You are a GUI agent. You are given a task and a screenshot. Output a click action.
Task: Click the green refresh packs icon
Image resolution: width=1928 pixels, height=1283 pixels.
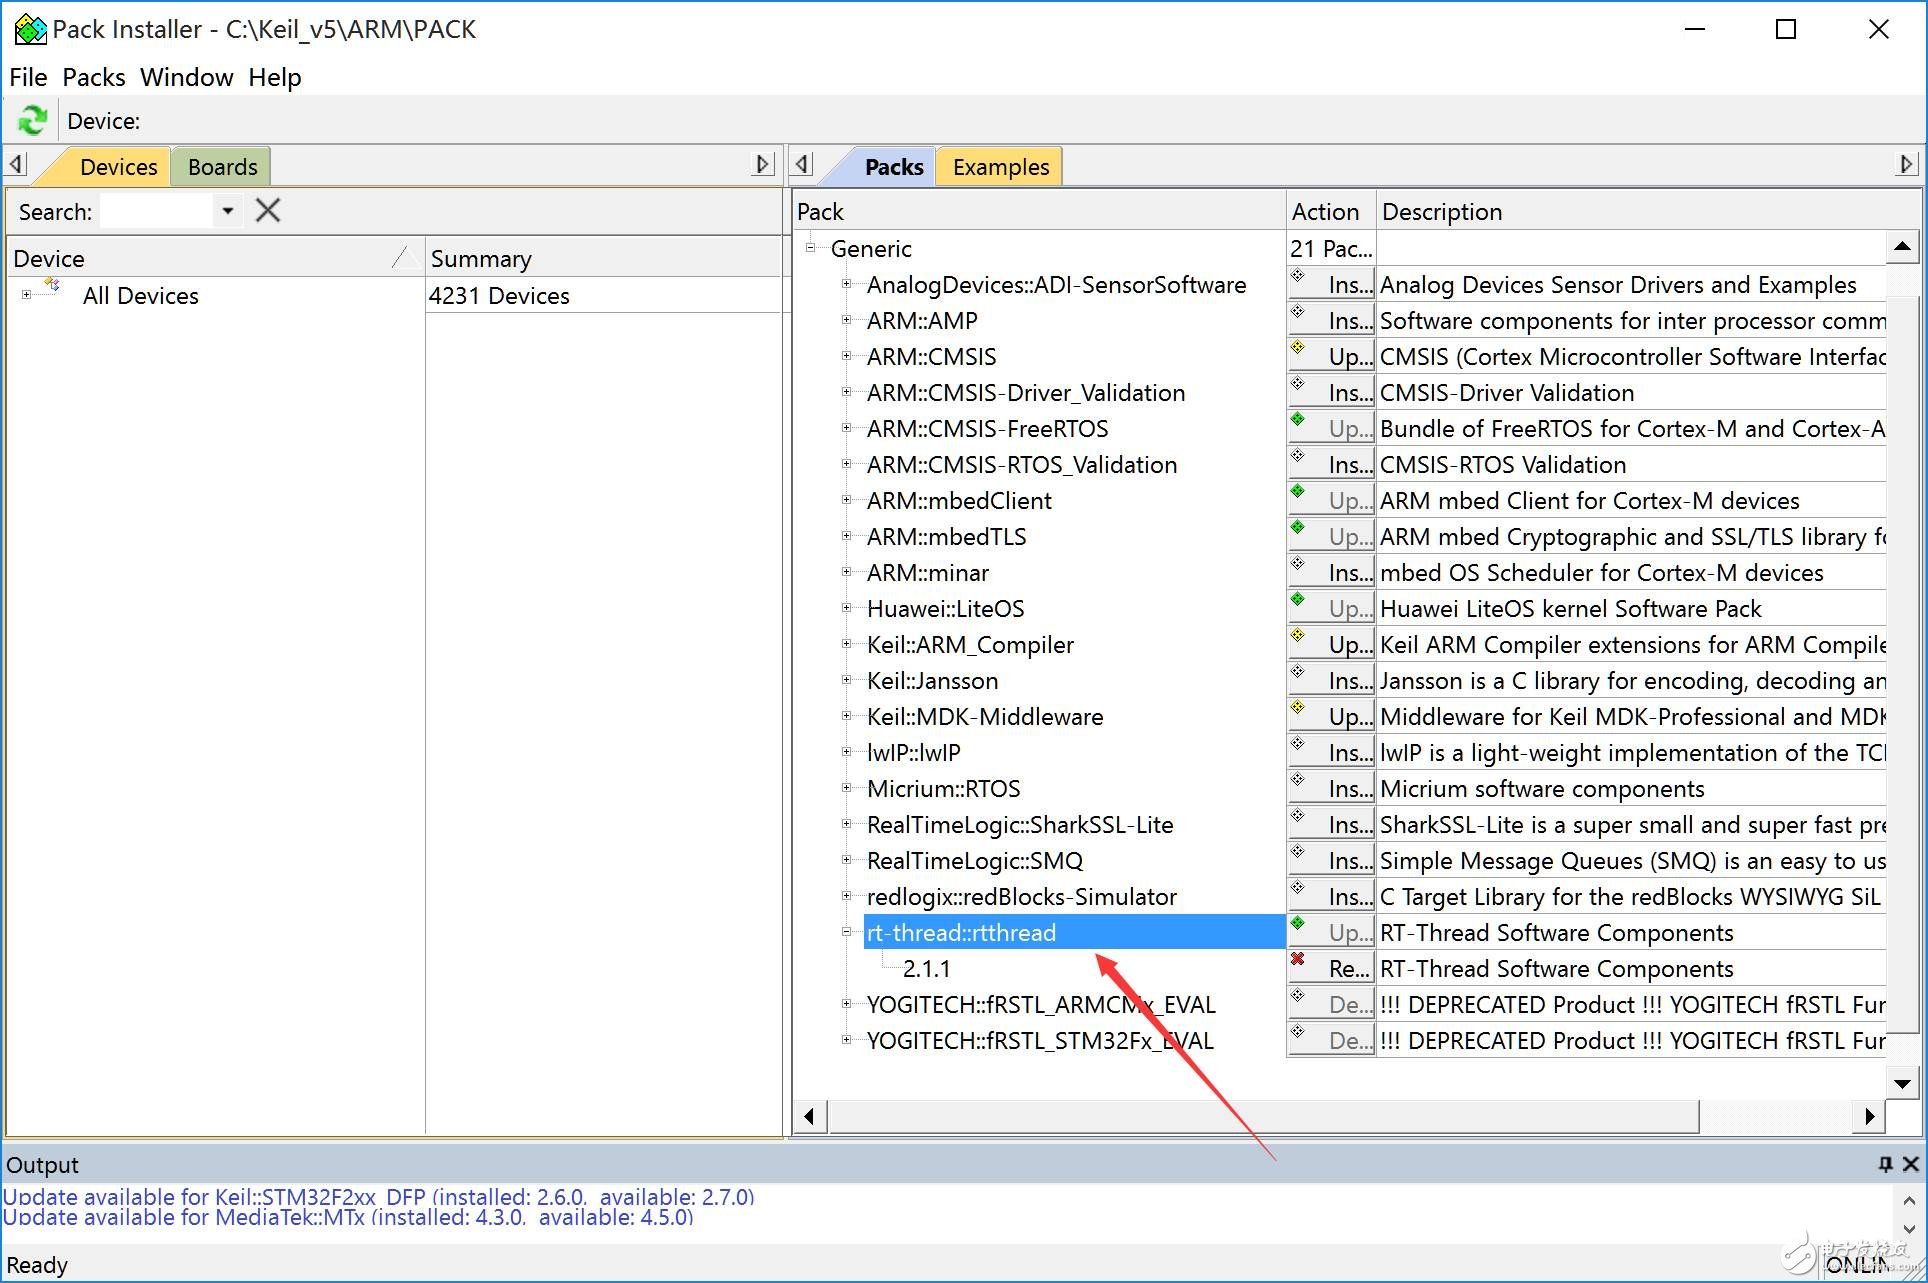(x=32, y=121)
